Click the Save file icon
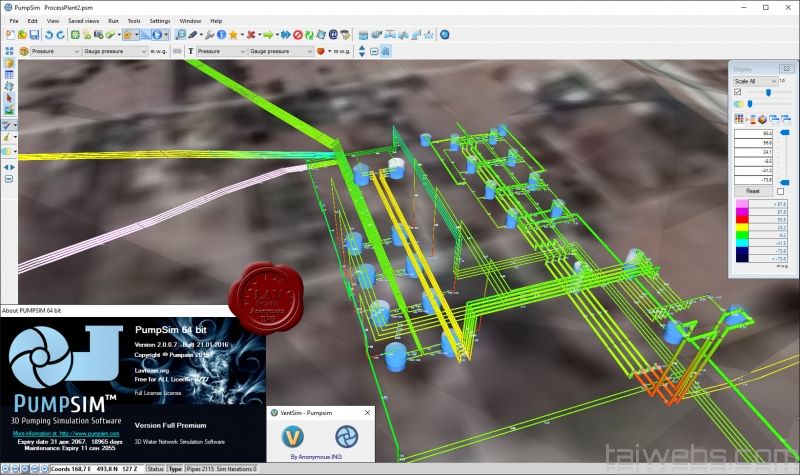 click(35, 34)
